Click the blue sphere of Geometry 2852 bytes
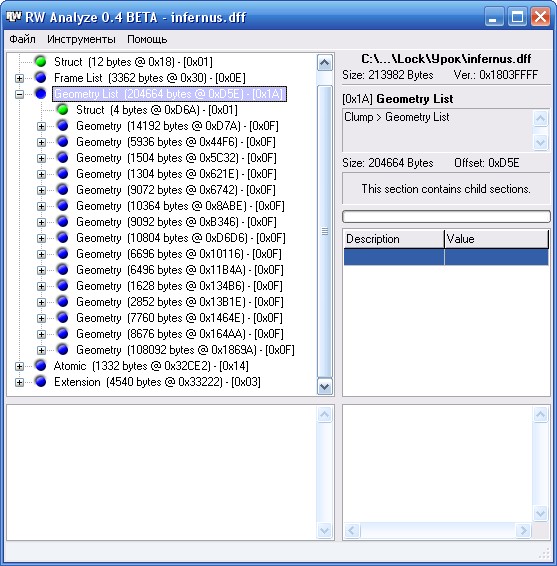The height and width of the screenshot is (566, 557). 63,301
